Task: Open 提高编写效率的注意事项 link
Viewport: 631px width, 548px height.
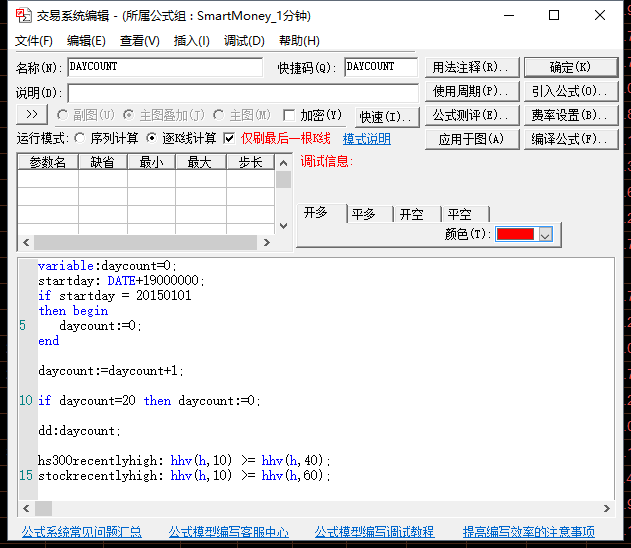Action: 529,532
